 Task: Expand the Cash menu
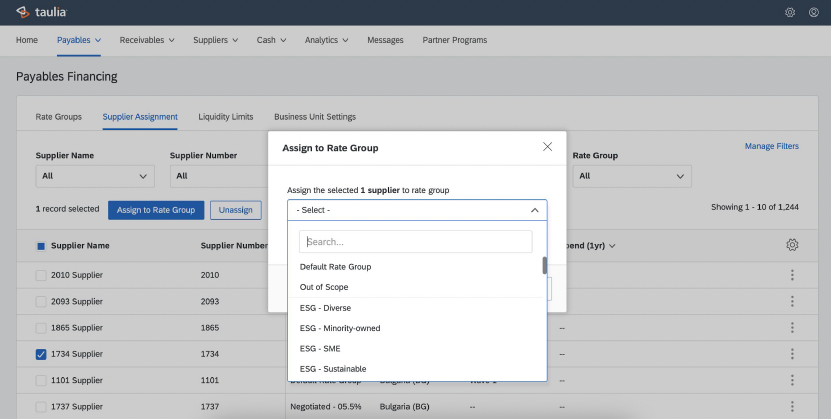click(271, 40)
